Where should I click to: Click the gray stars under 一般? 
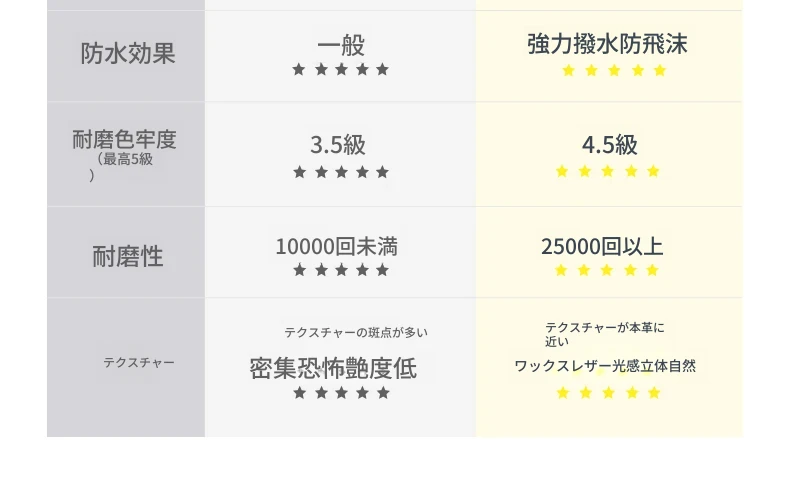341,70
